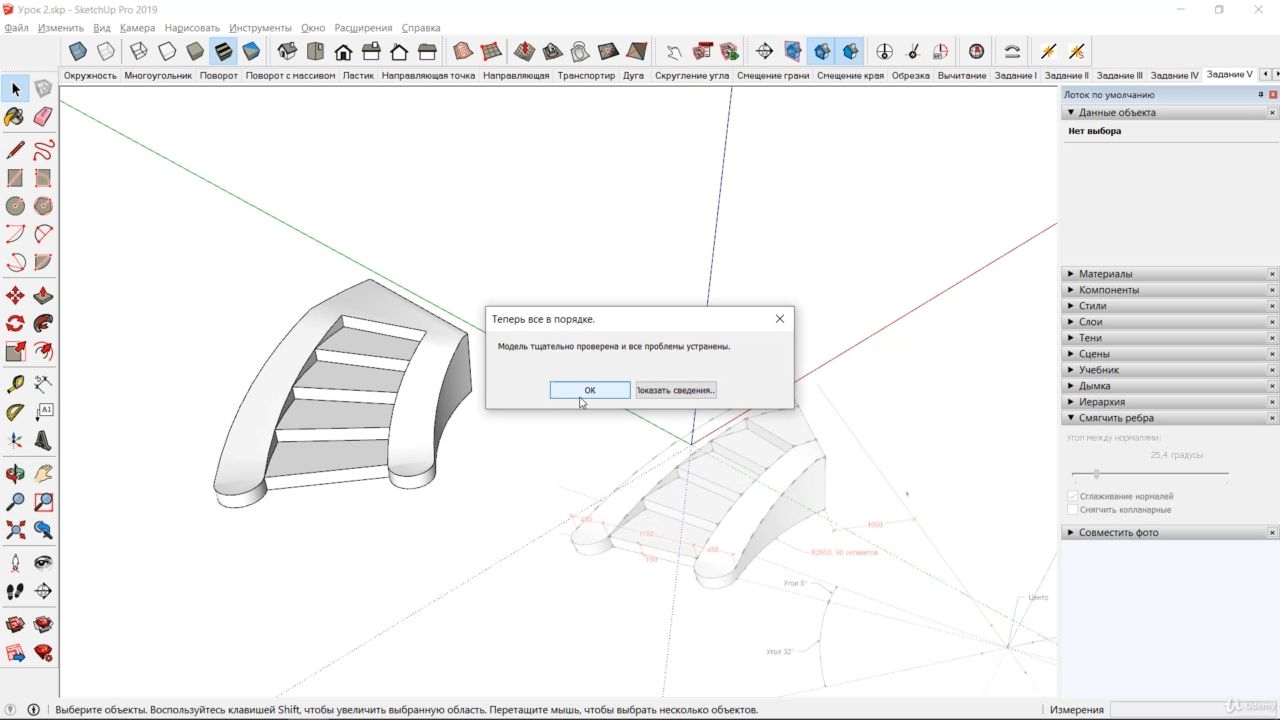Pick the Paint Bucket tool
Screen dimensions: 1280x720
coord(15,117)
